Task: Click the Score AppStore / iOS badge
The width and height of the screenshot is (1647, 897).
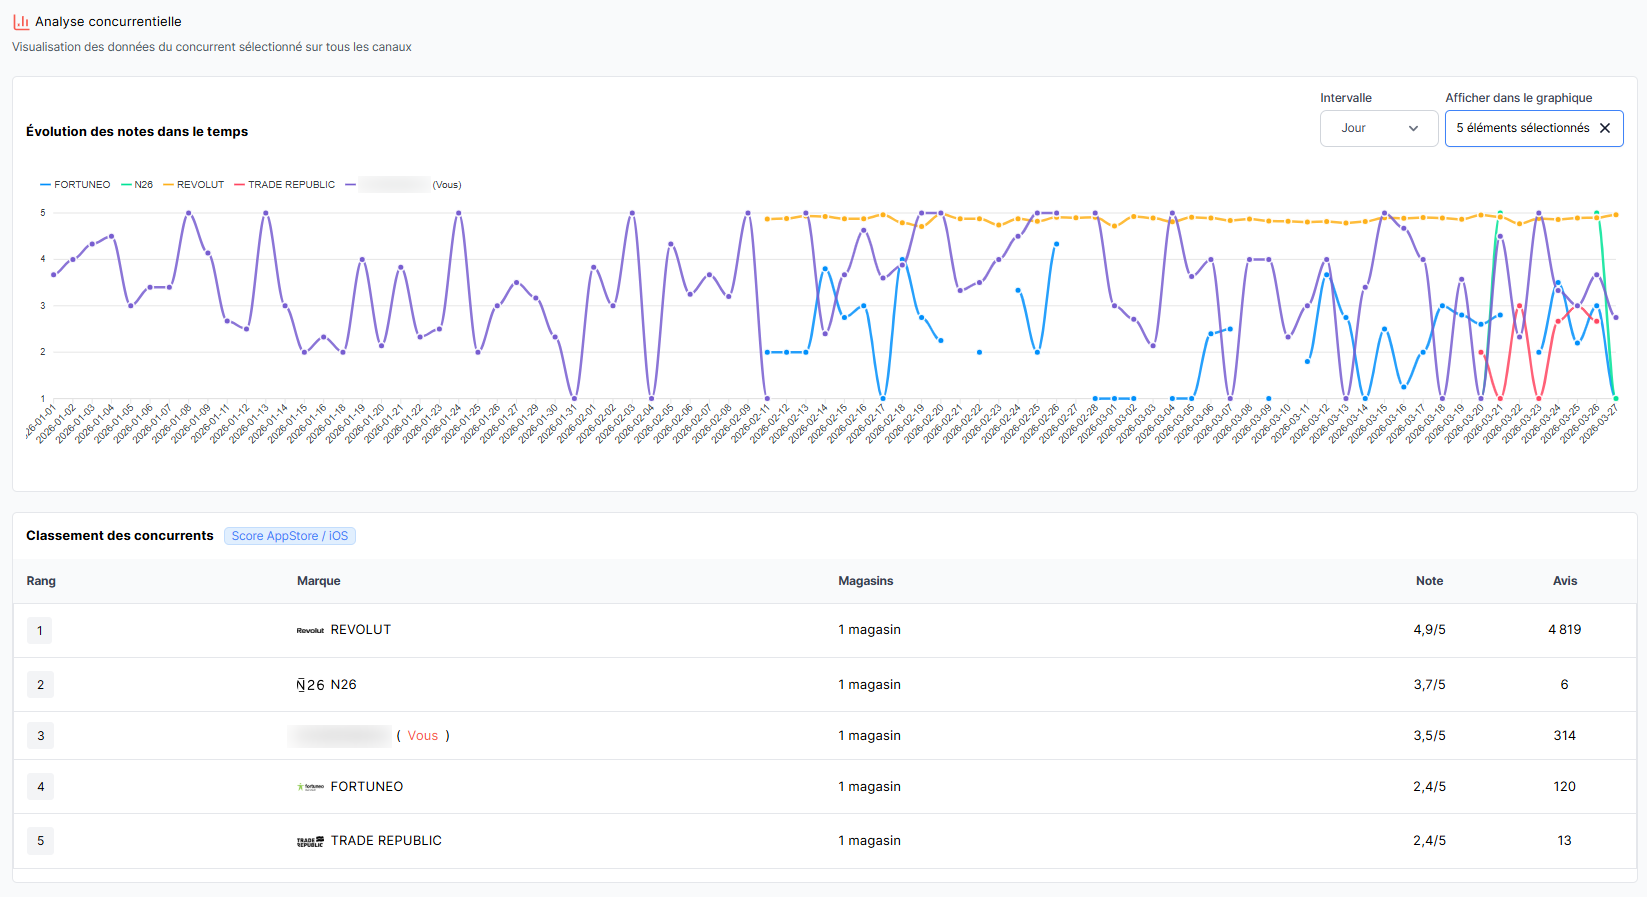Action: tap(290, 536)
